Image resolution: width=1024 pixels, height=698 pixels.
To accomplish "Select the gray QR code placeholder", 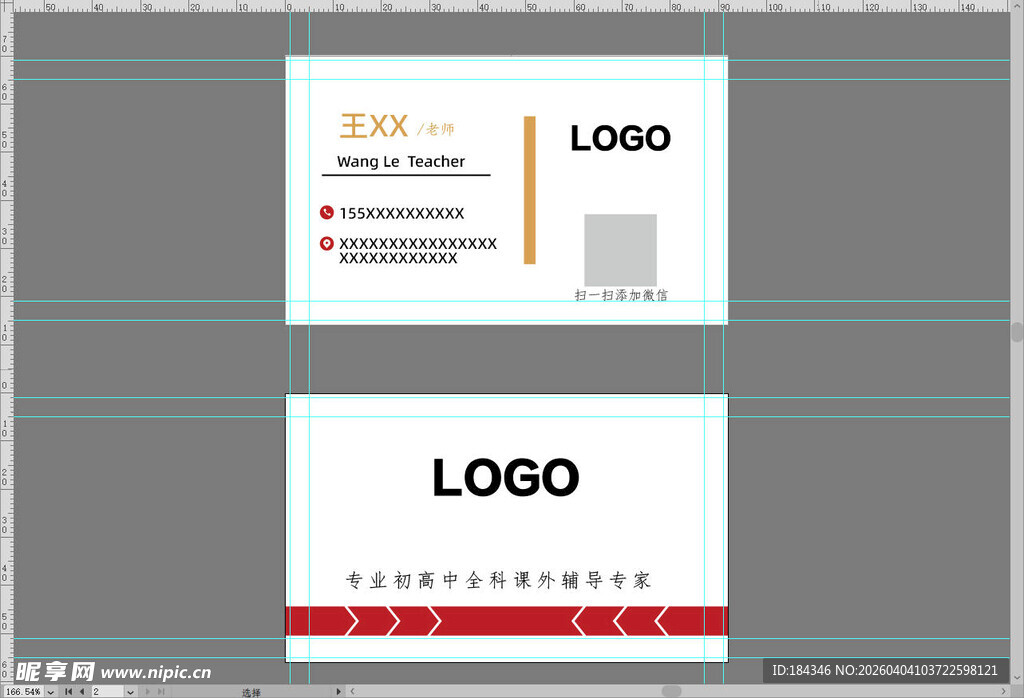I will [x=621, y=250].
